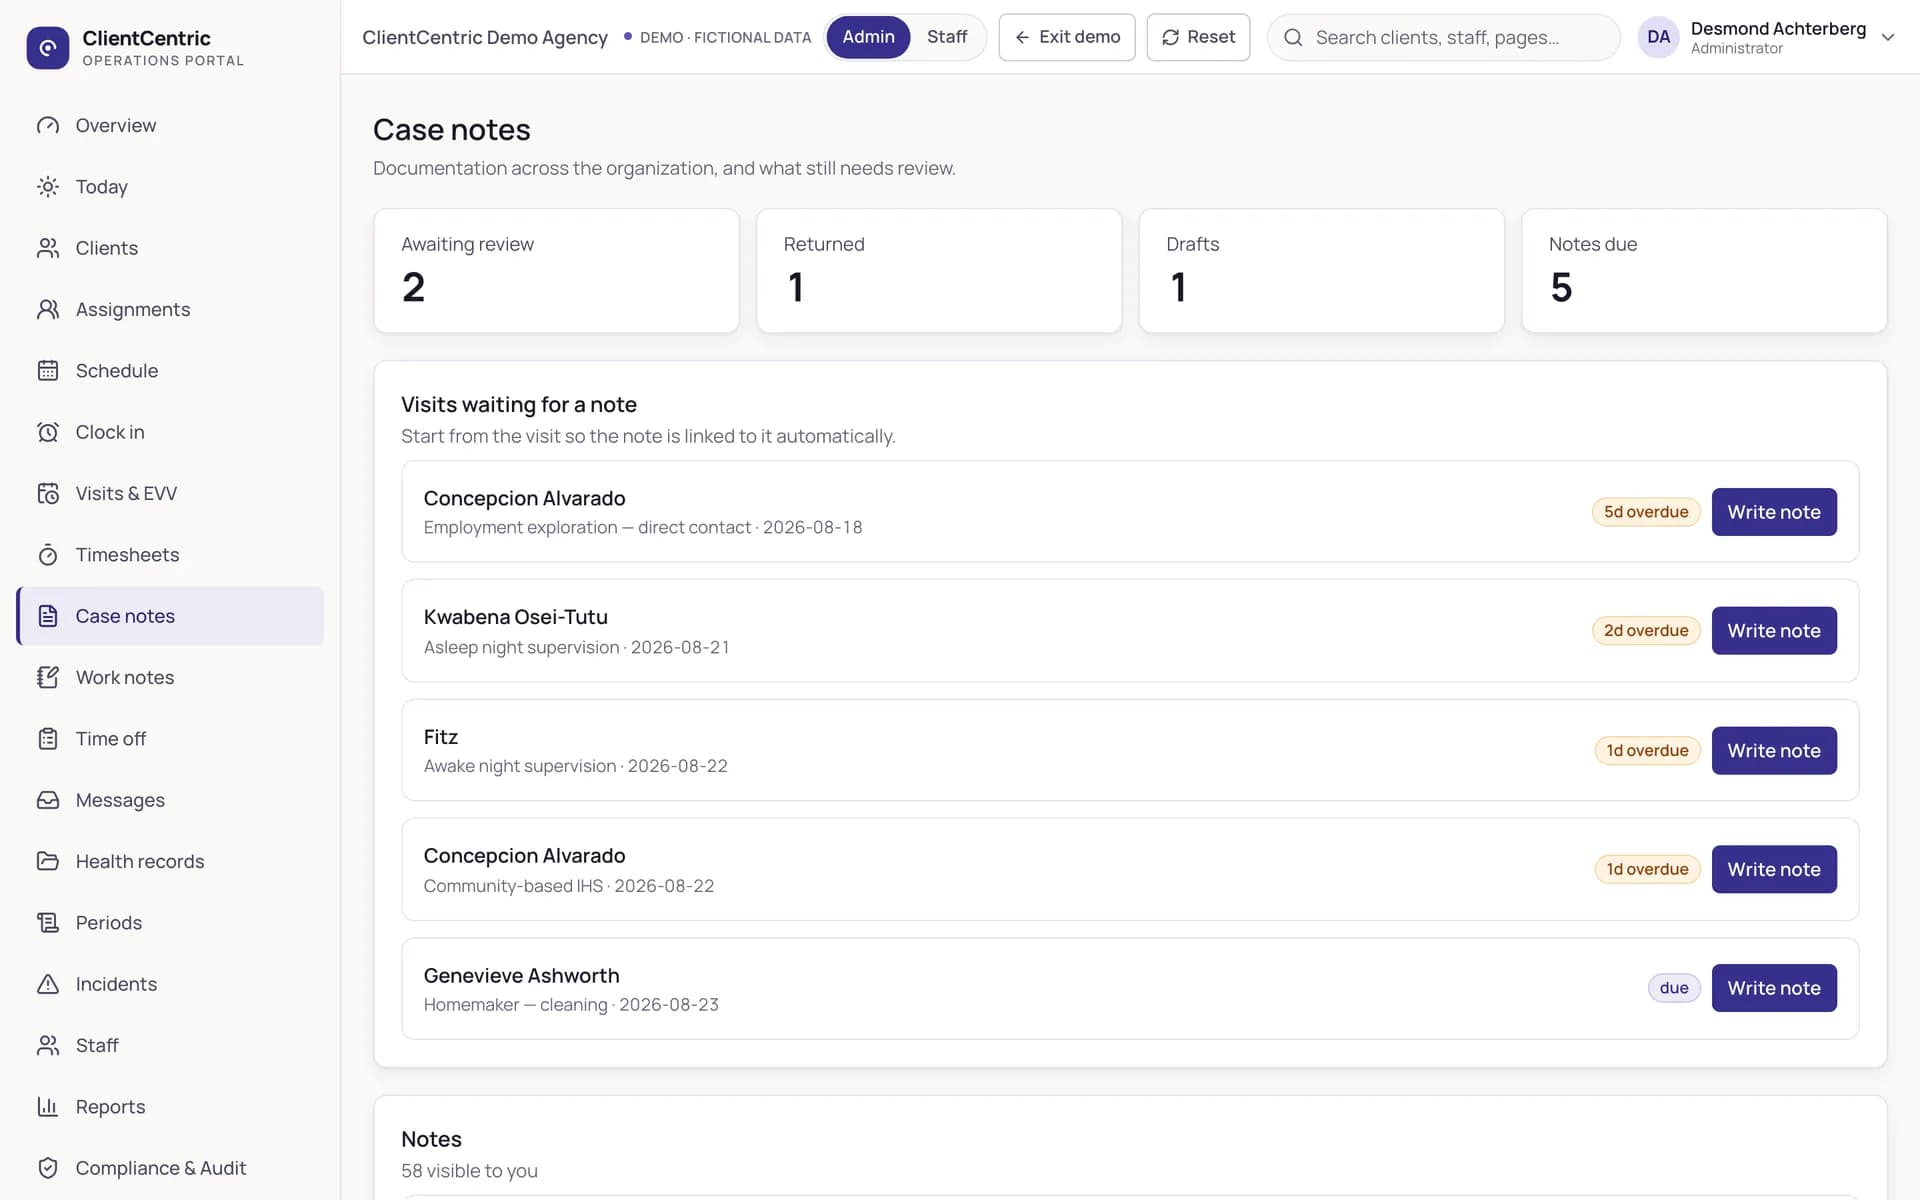This screenshot has width=1920, height=1200.
Task: Write note for Kwabena Osei-Tutu visit
Action: point(1774,631)
